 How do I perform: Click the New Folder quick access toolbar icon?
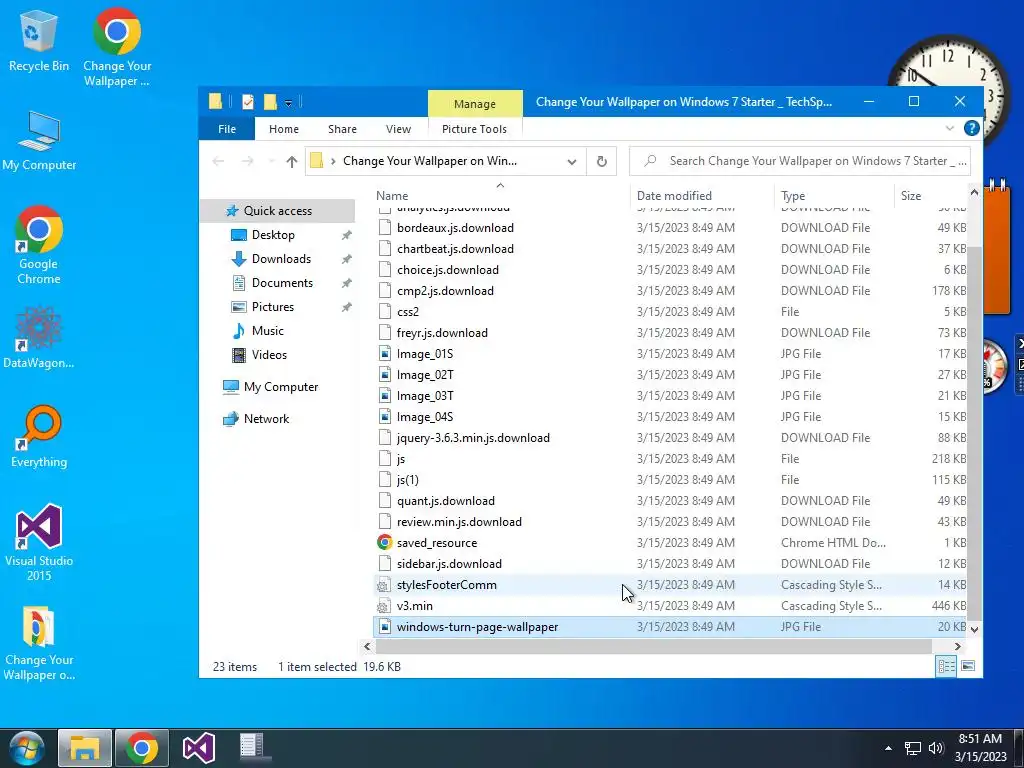point(270,102)
